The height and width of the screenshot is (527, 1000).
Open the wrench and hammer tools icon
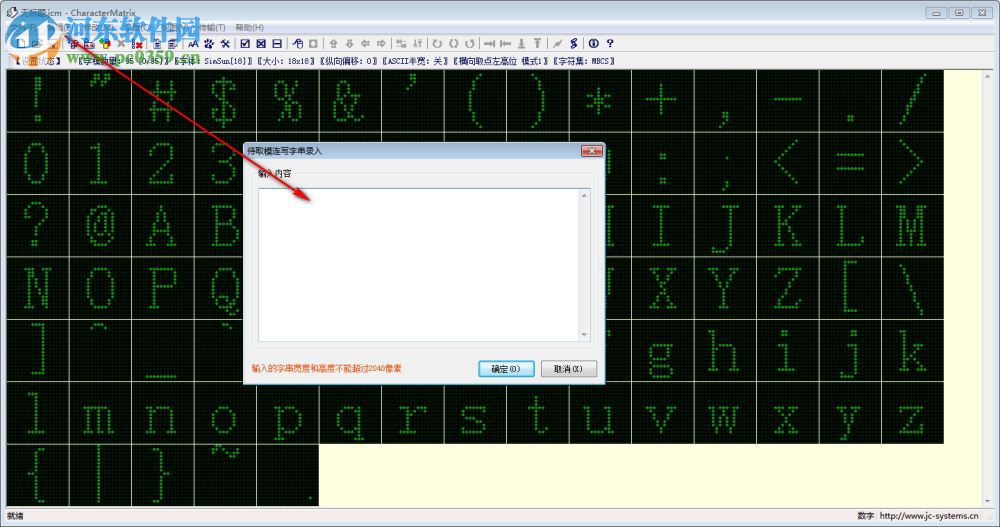tap(225, 43)
